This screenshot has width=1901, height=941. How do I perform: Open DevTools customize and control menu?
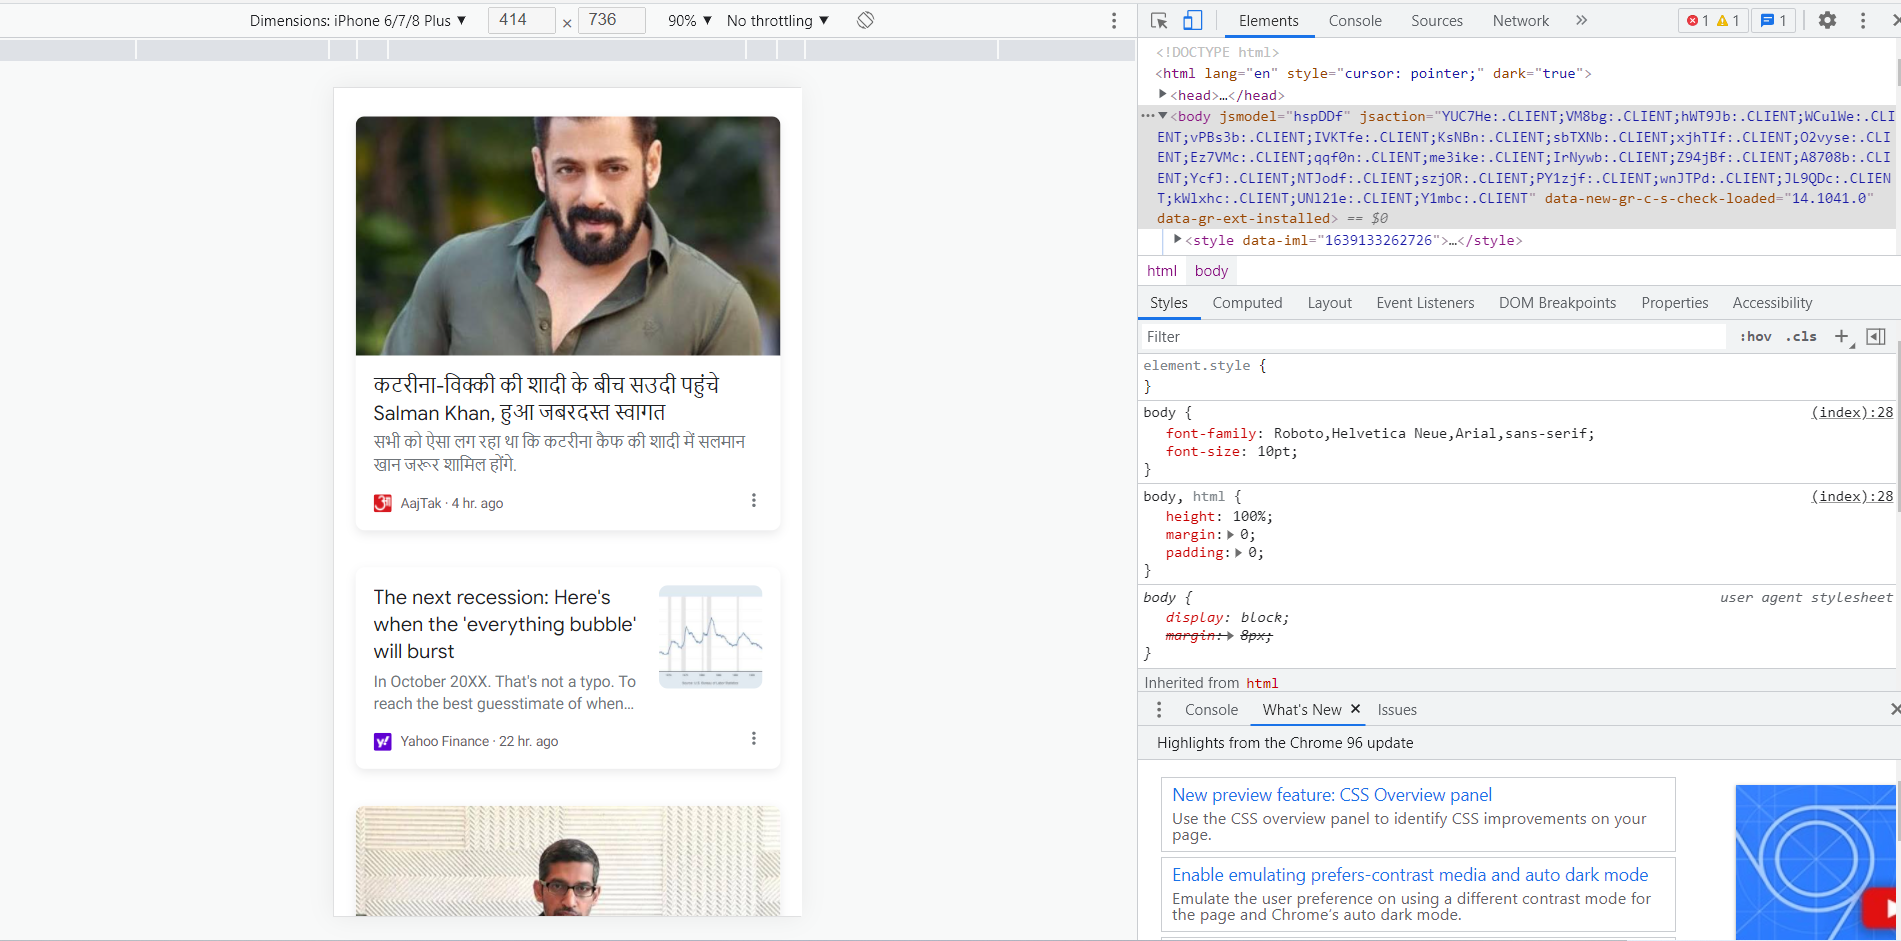[x=1862, y=20]
